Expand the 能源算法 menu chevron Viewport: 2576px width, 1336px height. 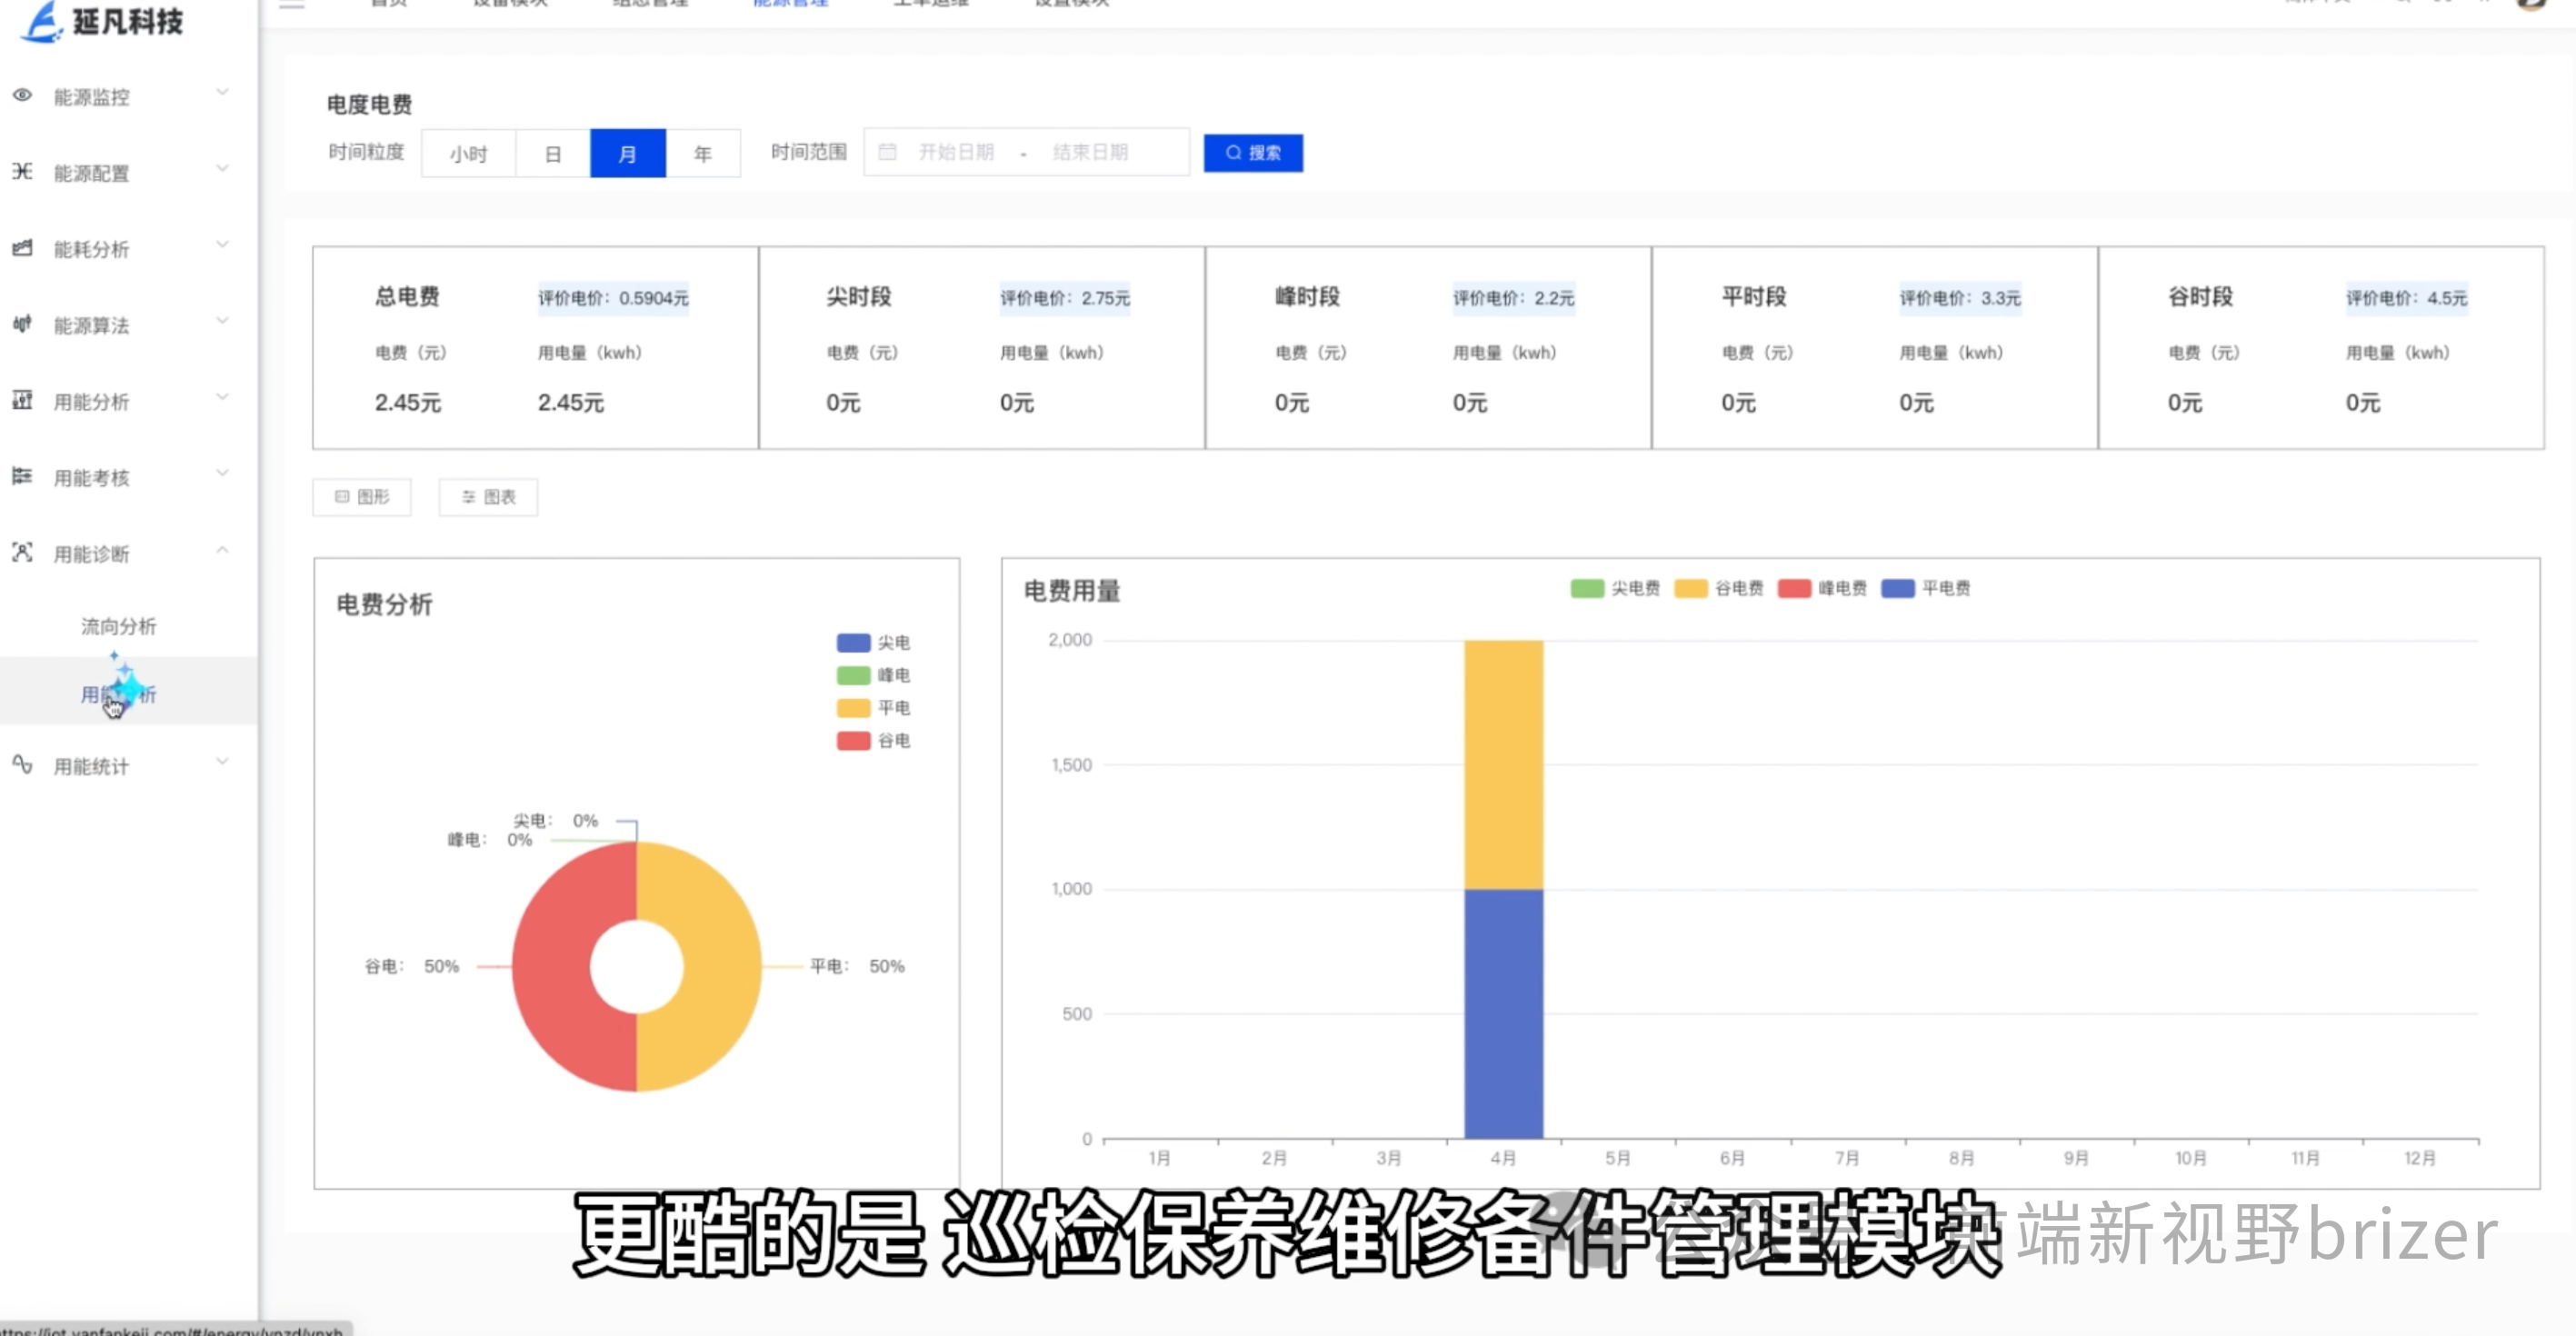click(222, 320)
